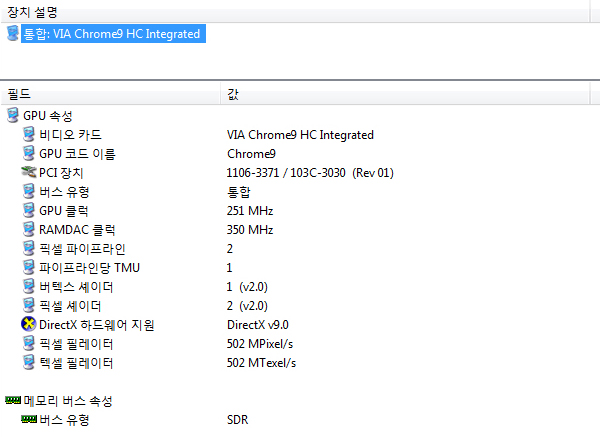Screen dimensions: 600x437
Task: Click the DirectX 하드웨어 지원 icon
Action: [x=29, y=325]
